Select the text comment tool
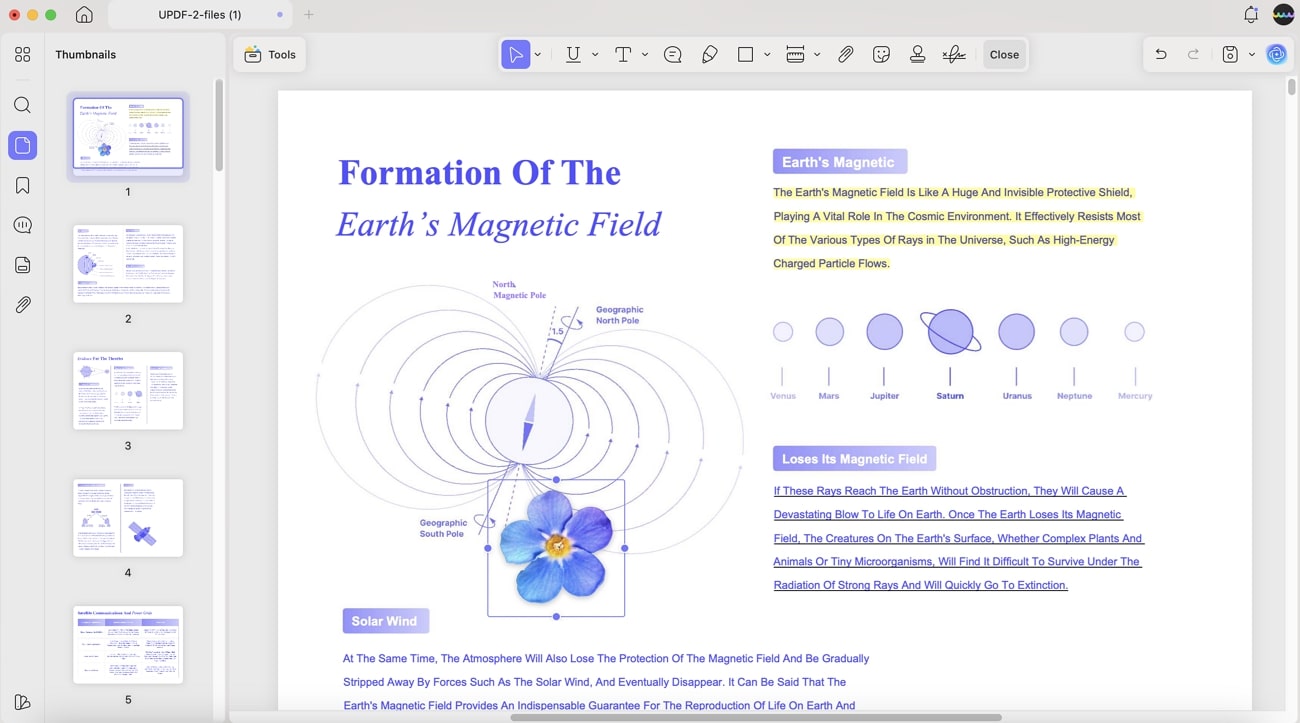The image size is (1300, 723). pyautogui.click(x=623, y=55)
